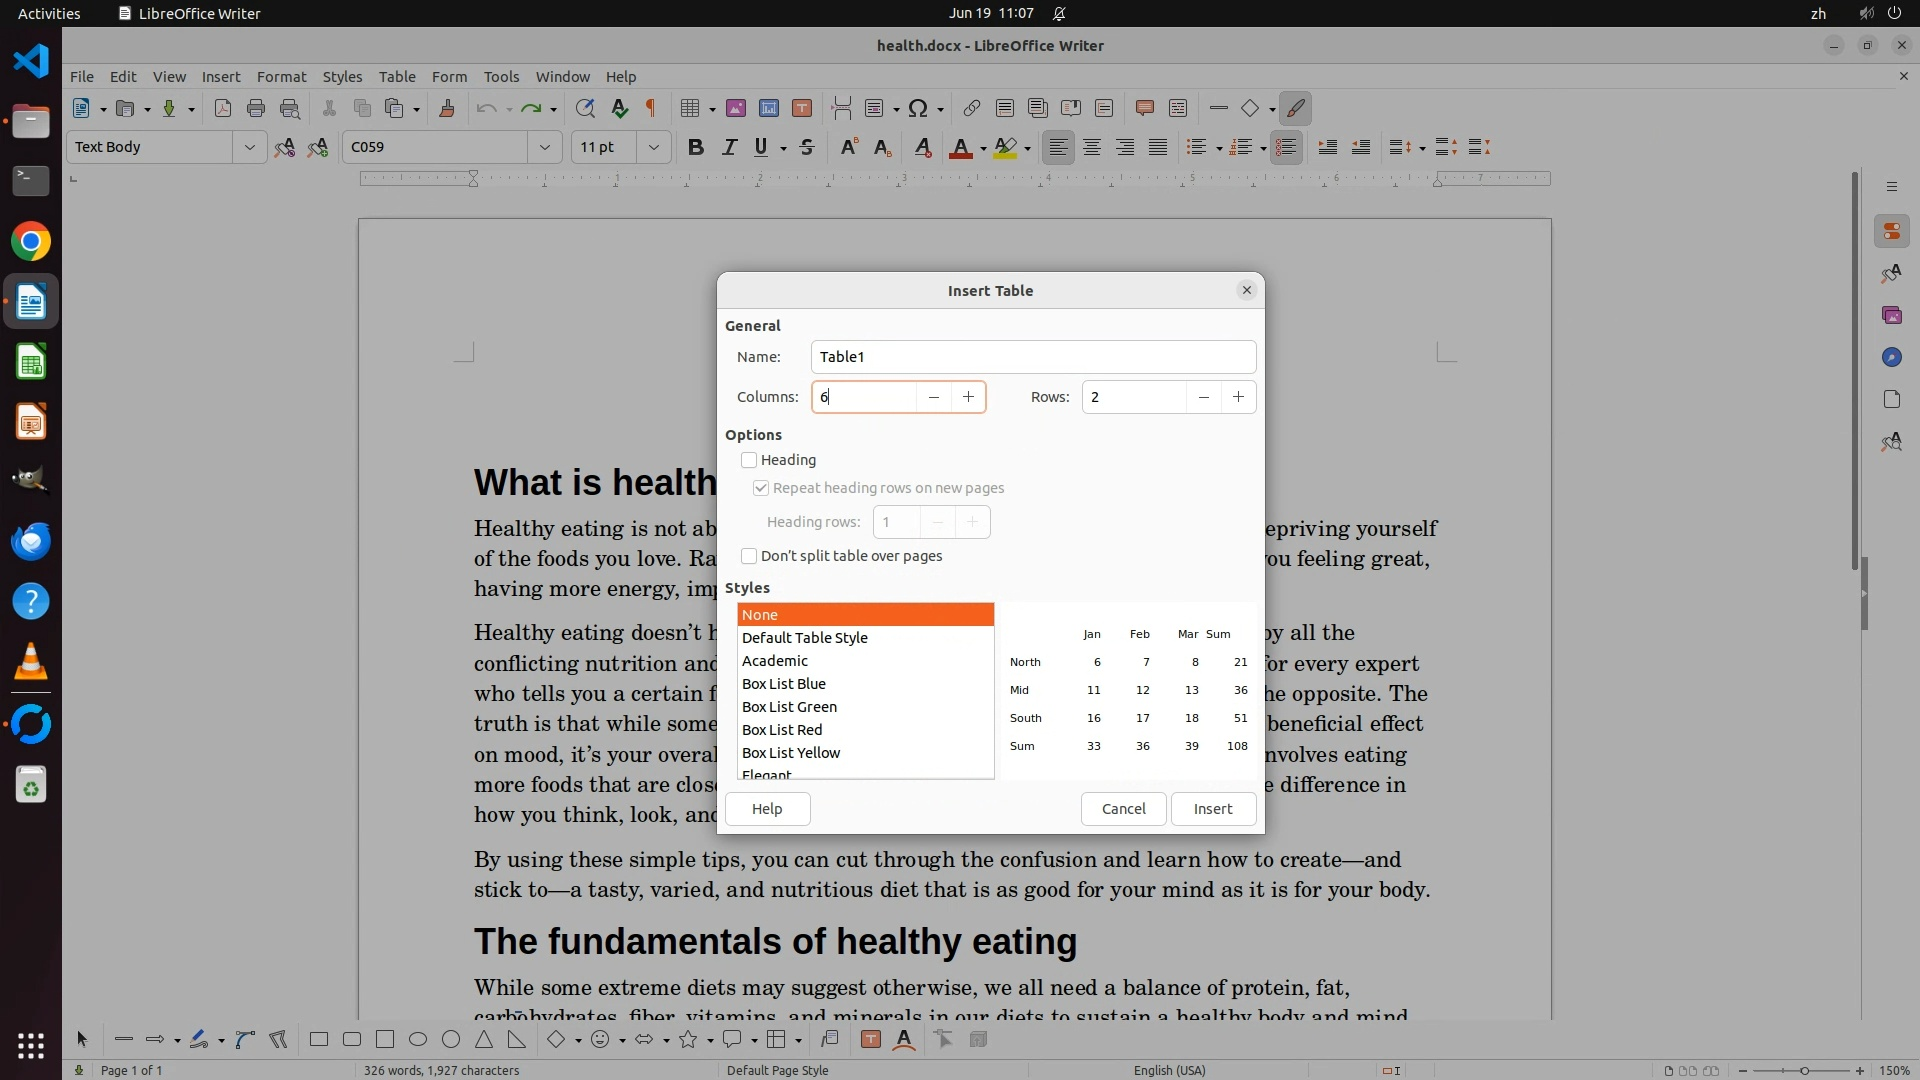Toggle formatting marks pilcrow icon
This screenshot has height=1080, width=1920.
click(651, 108)
